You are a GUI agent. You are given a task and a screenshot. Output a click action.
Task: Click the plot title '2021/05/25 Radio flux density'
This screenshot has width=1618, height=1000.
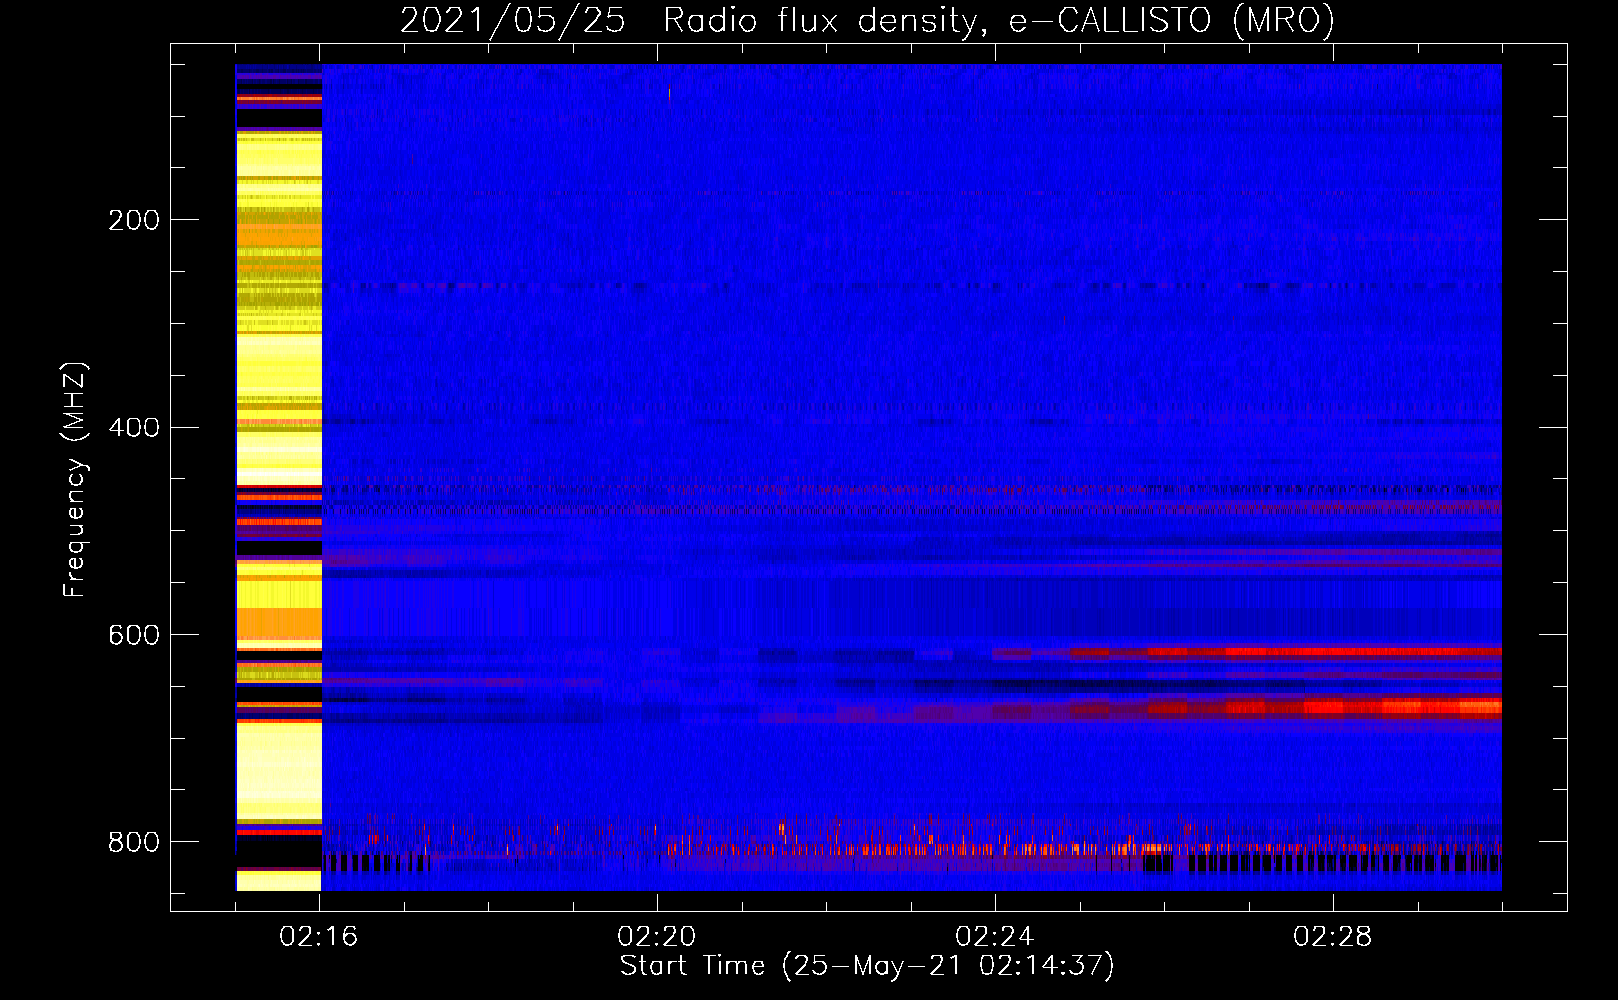coord(867,20)
